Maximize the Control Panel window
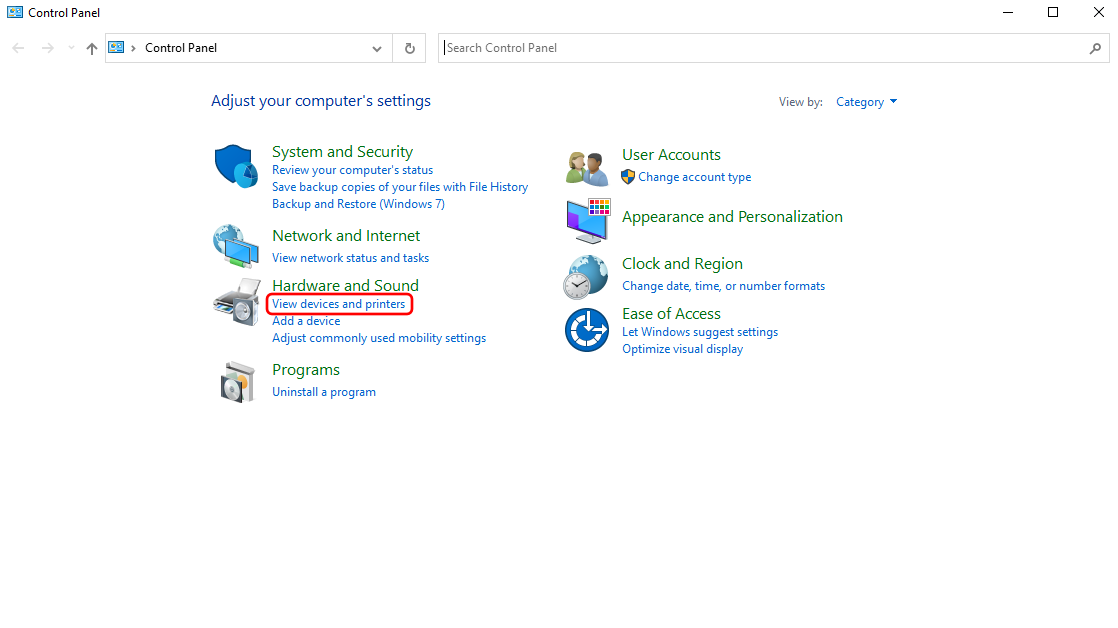The width and height of the screenshot is (1118, 628). click(1053, 12)
